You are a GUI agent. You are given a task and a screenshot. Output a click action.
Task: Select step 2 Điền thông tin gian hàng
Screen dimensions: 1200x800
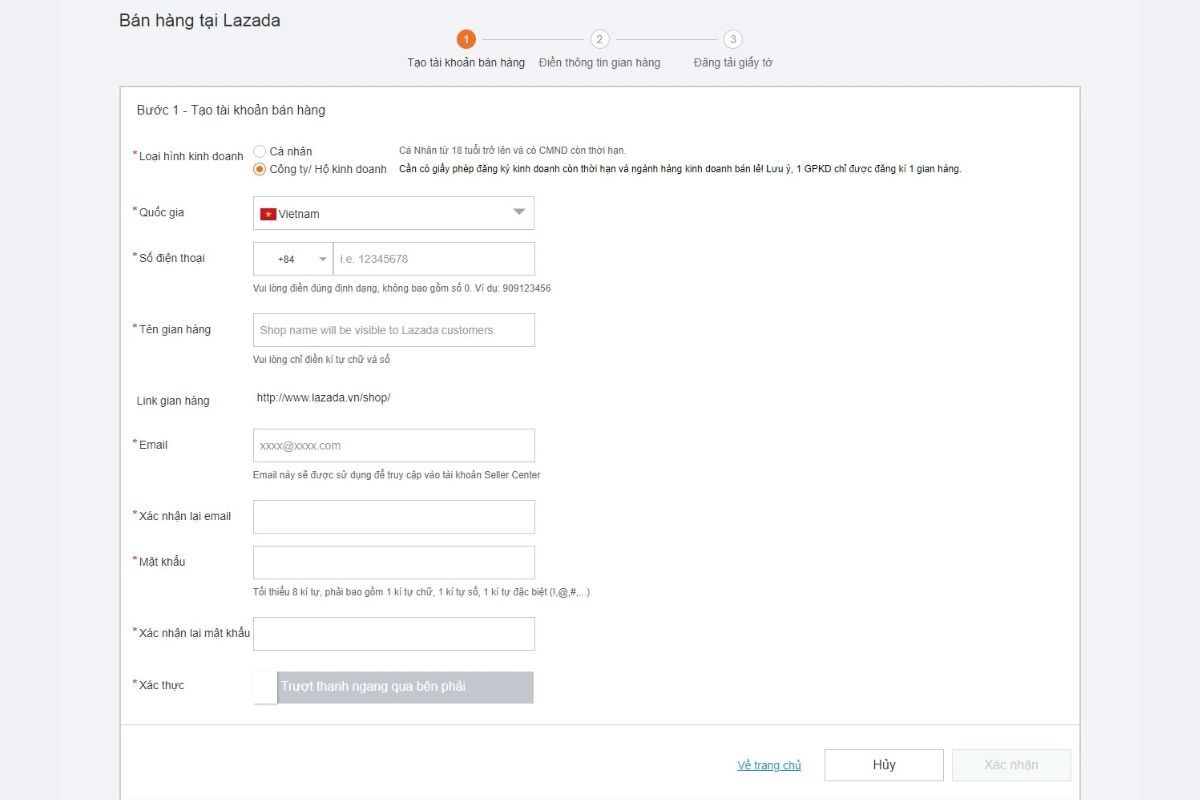[599, 62]
